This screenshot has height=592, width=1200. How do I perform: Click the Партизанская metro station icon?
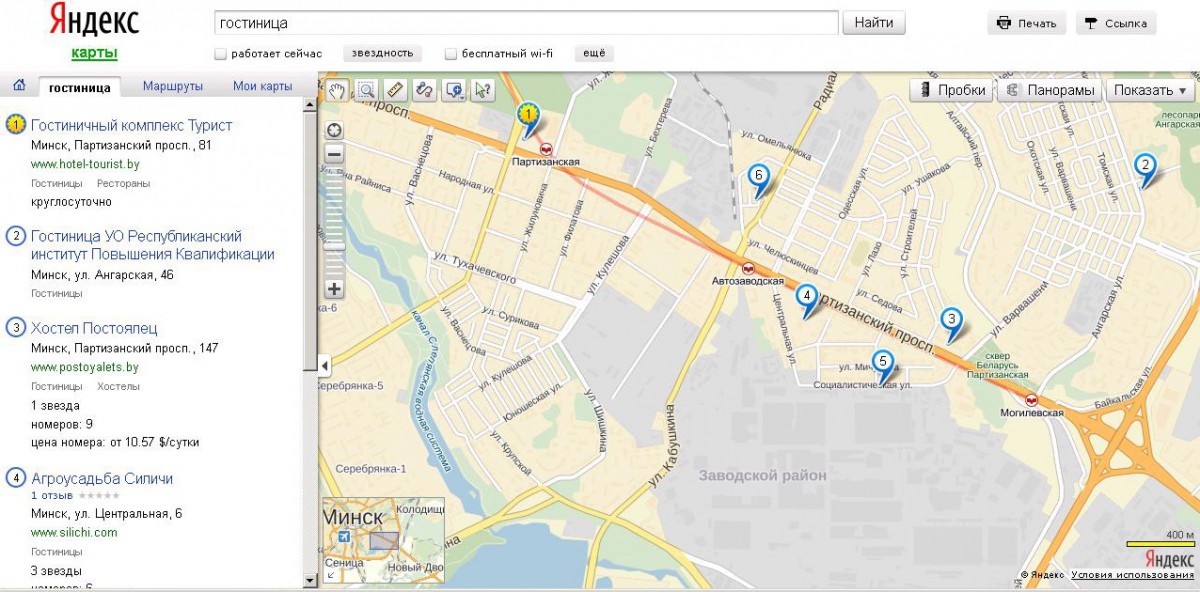pyautogui.click(x=546, y=148)
